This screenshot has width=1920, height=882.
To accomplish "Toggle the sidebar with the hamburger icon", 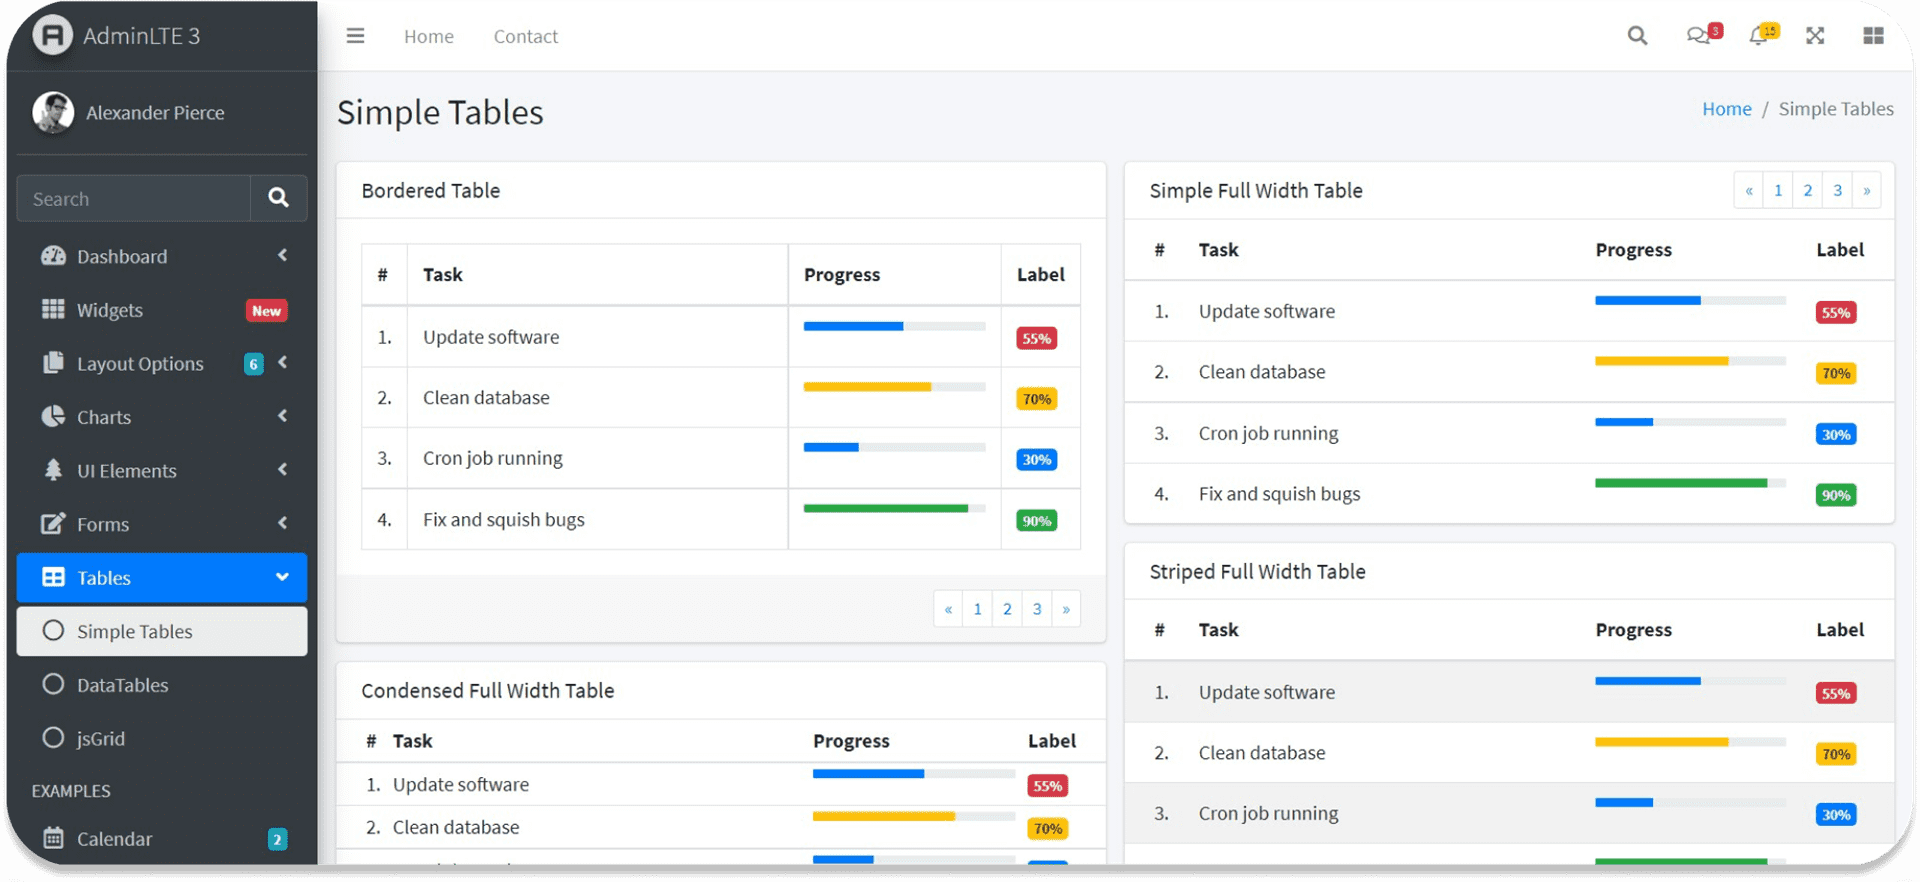I will pyautogui.click(x=355, y=36).
